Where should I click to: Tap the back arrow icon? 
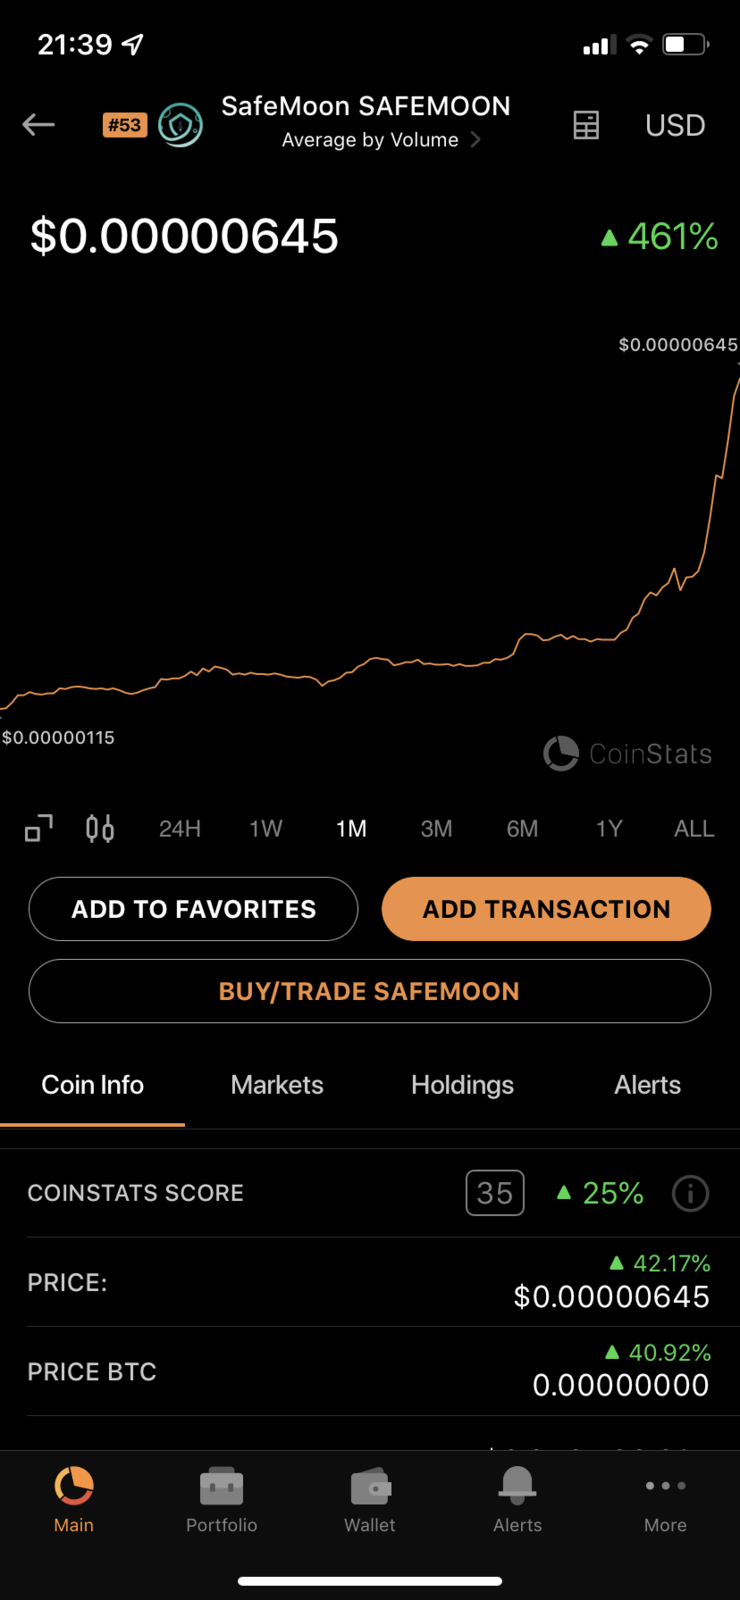[39, 125]
